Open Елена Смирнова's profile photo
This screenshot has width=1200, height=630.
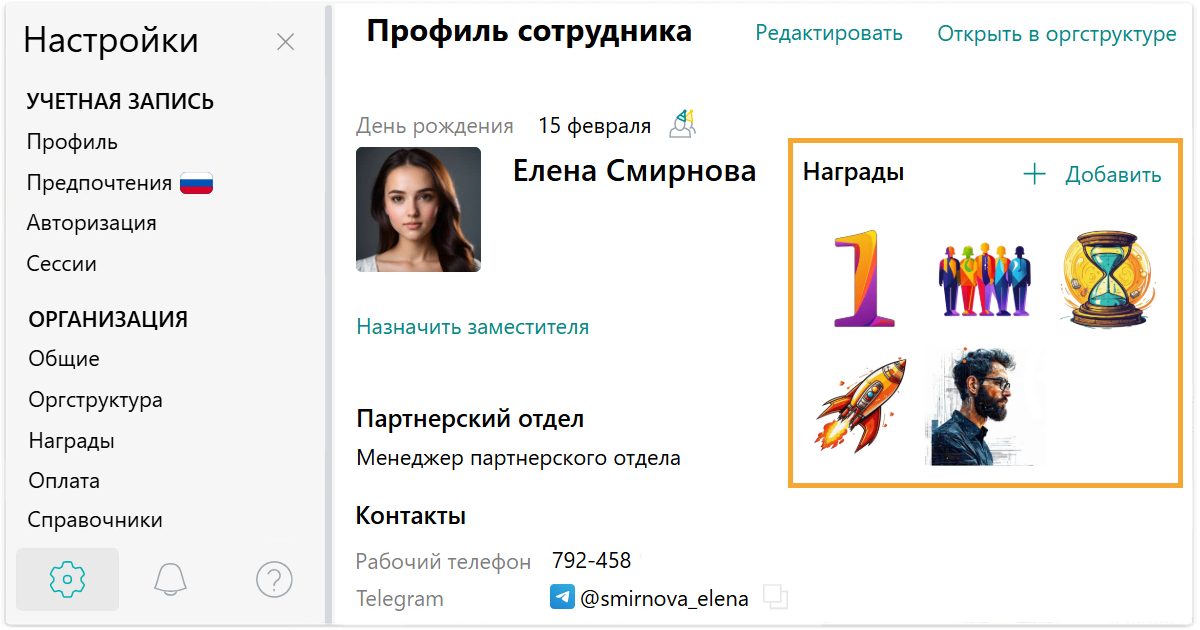click(x=418, y=210)
